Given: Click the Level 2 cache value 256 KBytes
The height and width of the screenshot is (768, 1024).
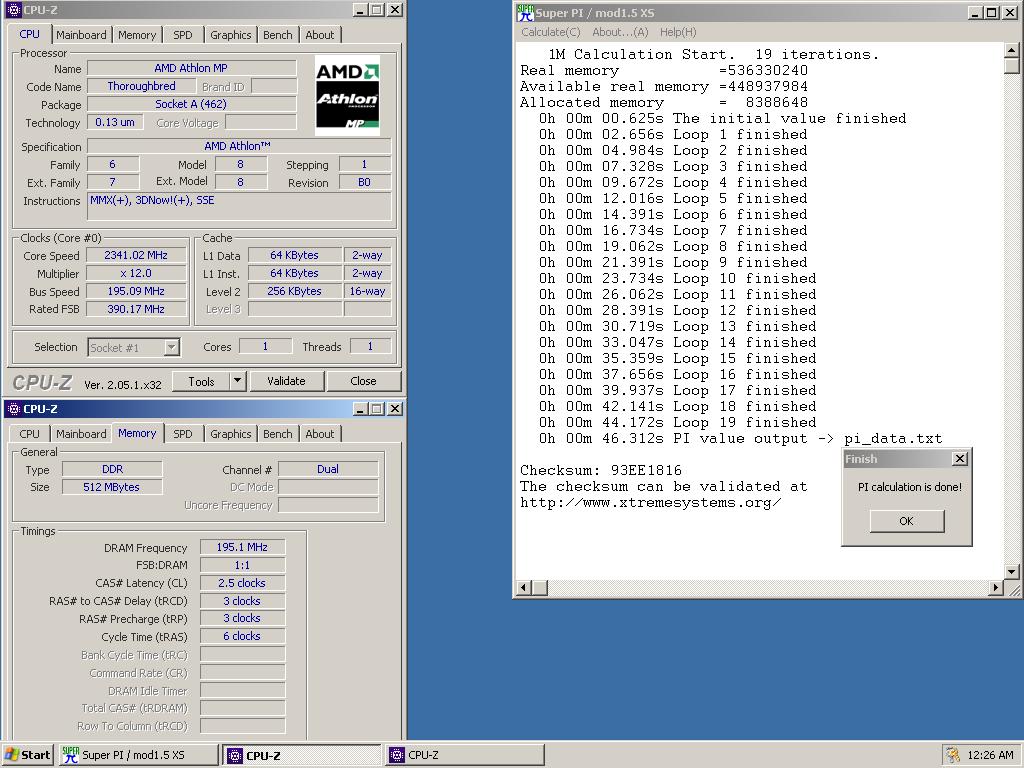Looking at the screenshot, I should [295, 291].
